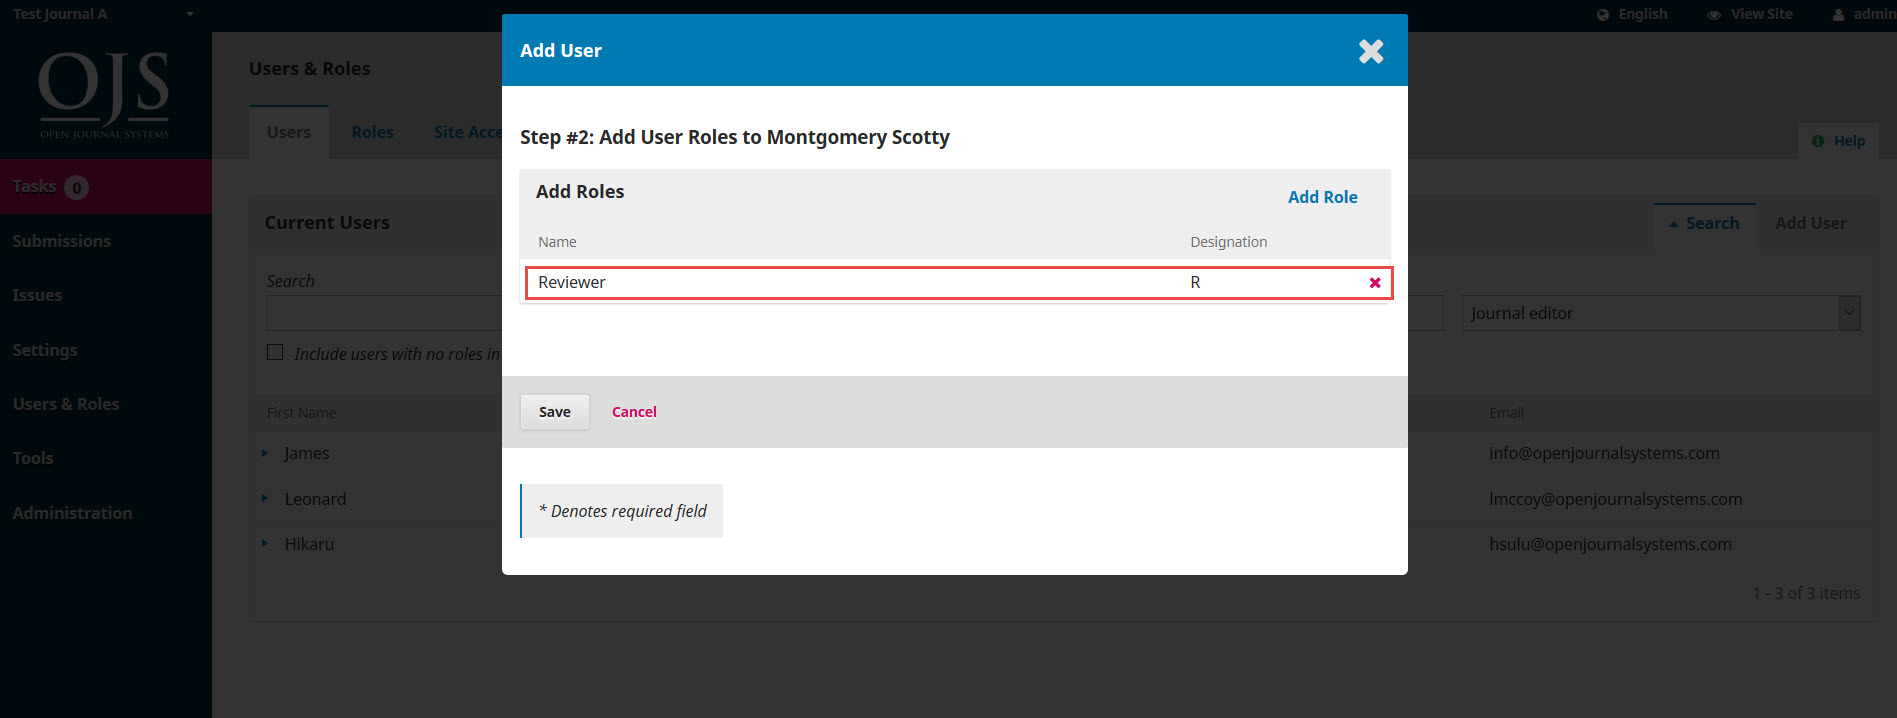Save the user roles
Image resolution: width=1897 pixels, height=718 pixels.
555,412
